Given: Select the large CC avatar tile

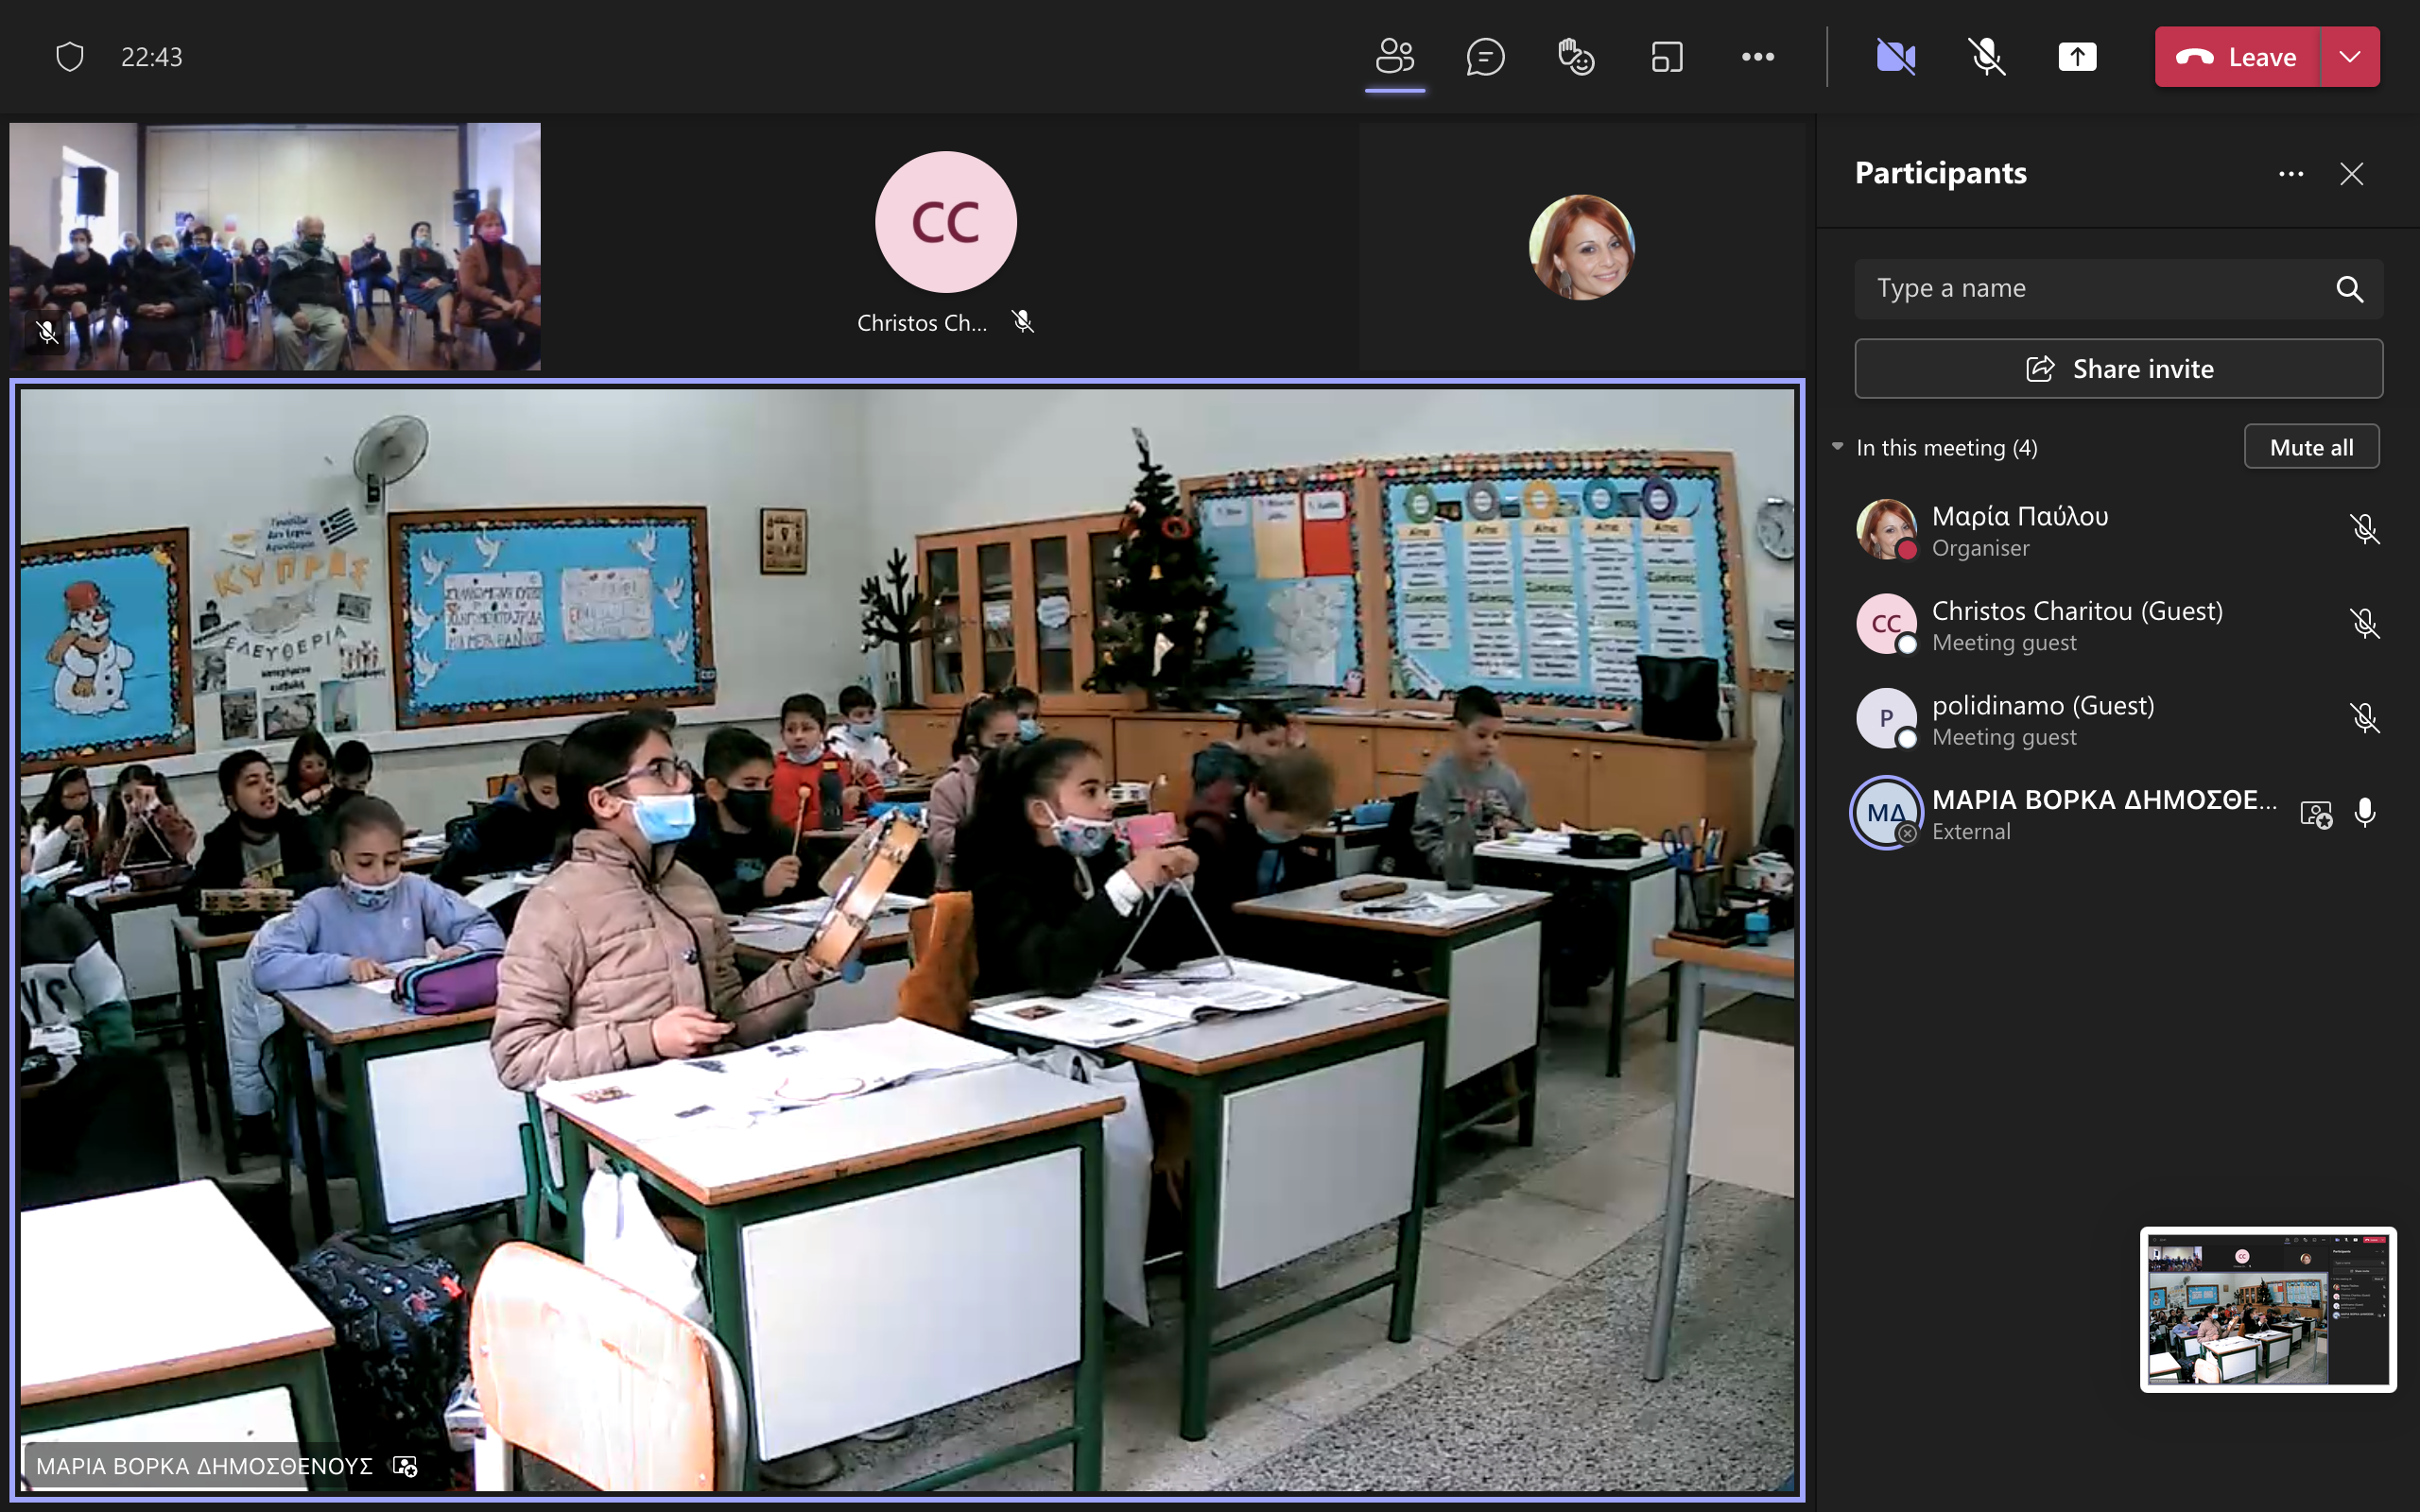Looking at the screenshot, I should pos(946,222).
